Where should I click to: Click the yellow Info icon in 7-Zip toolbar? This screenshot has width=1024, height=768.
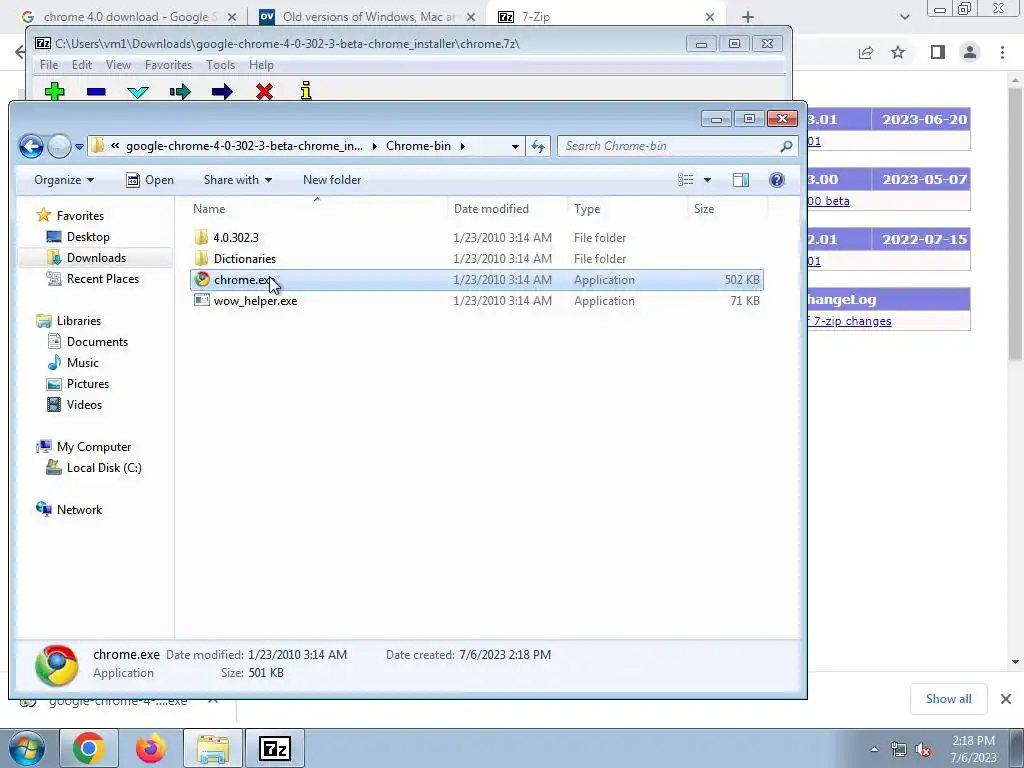(x=306, y=91)
